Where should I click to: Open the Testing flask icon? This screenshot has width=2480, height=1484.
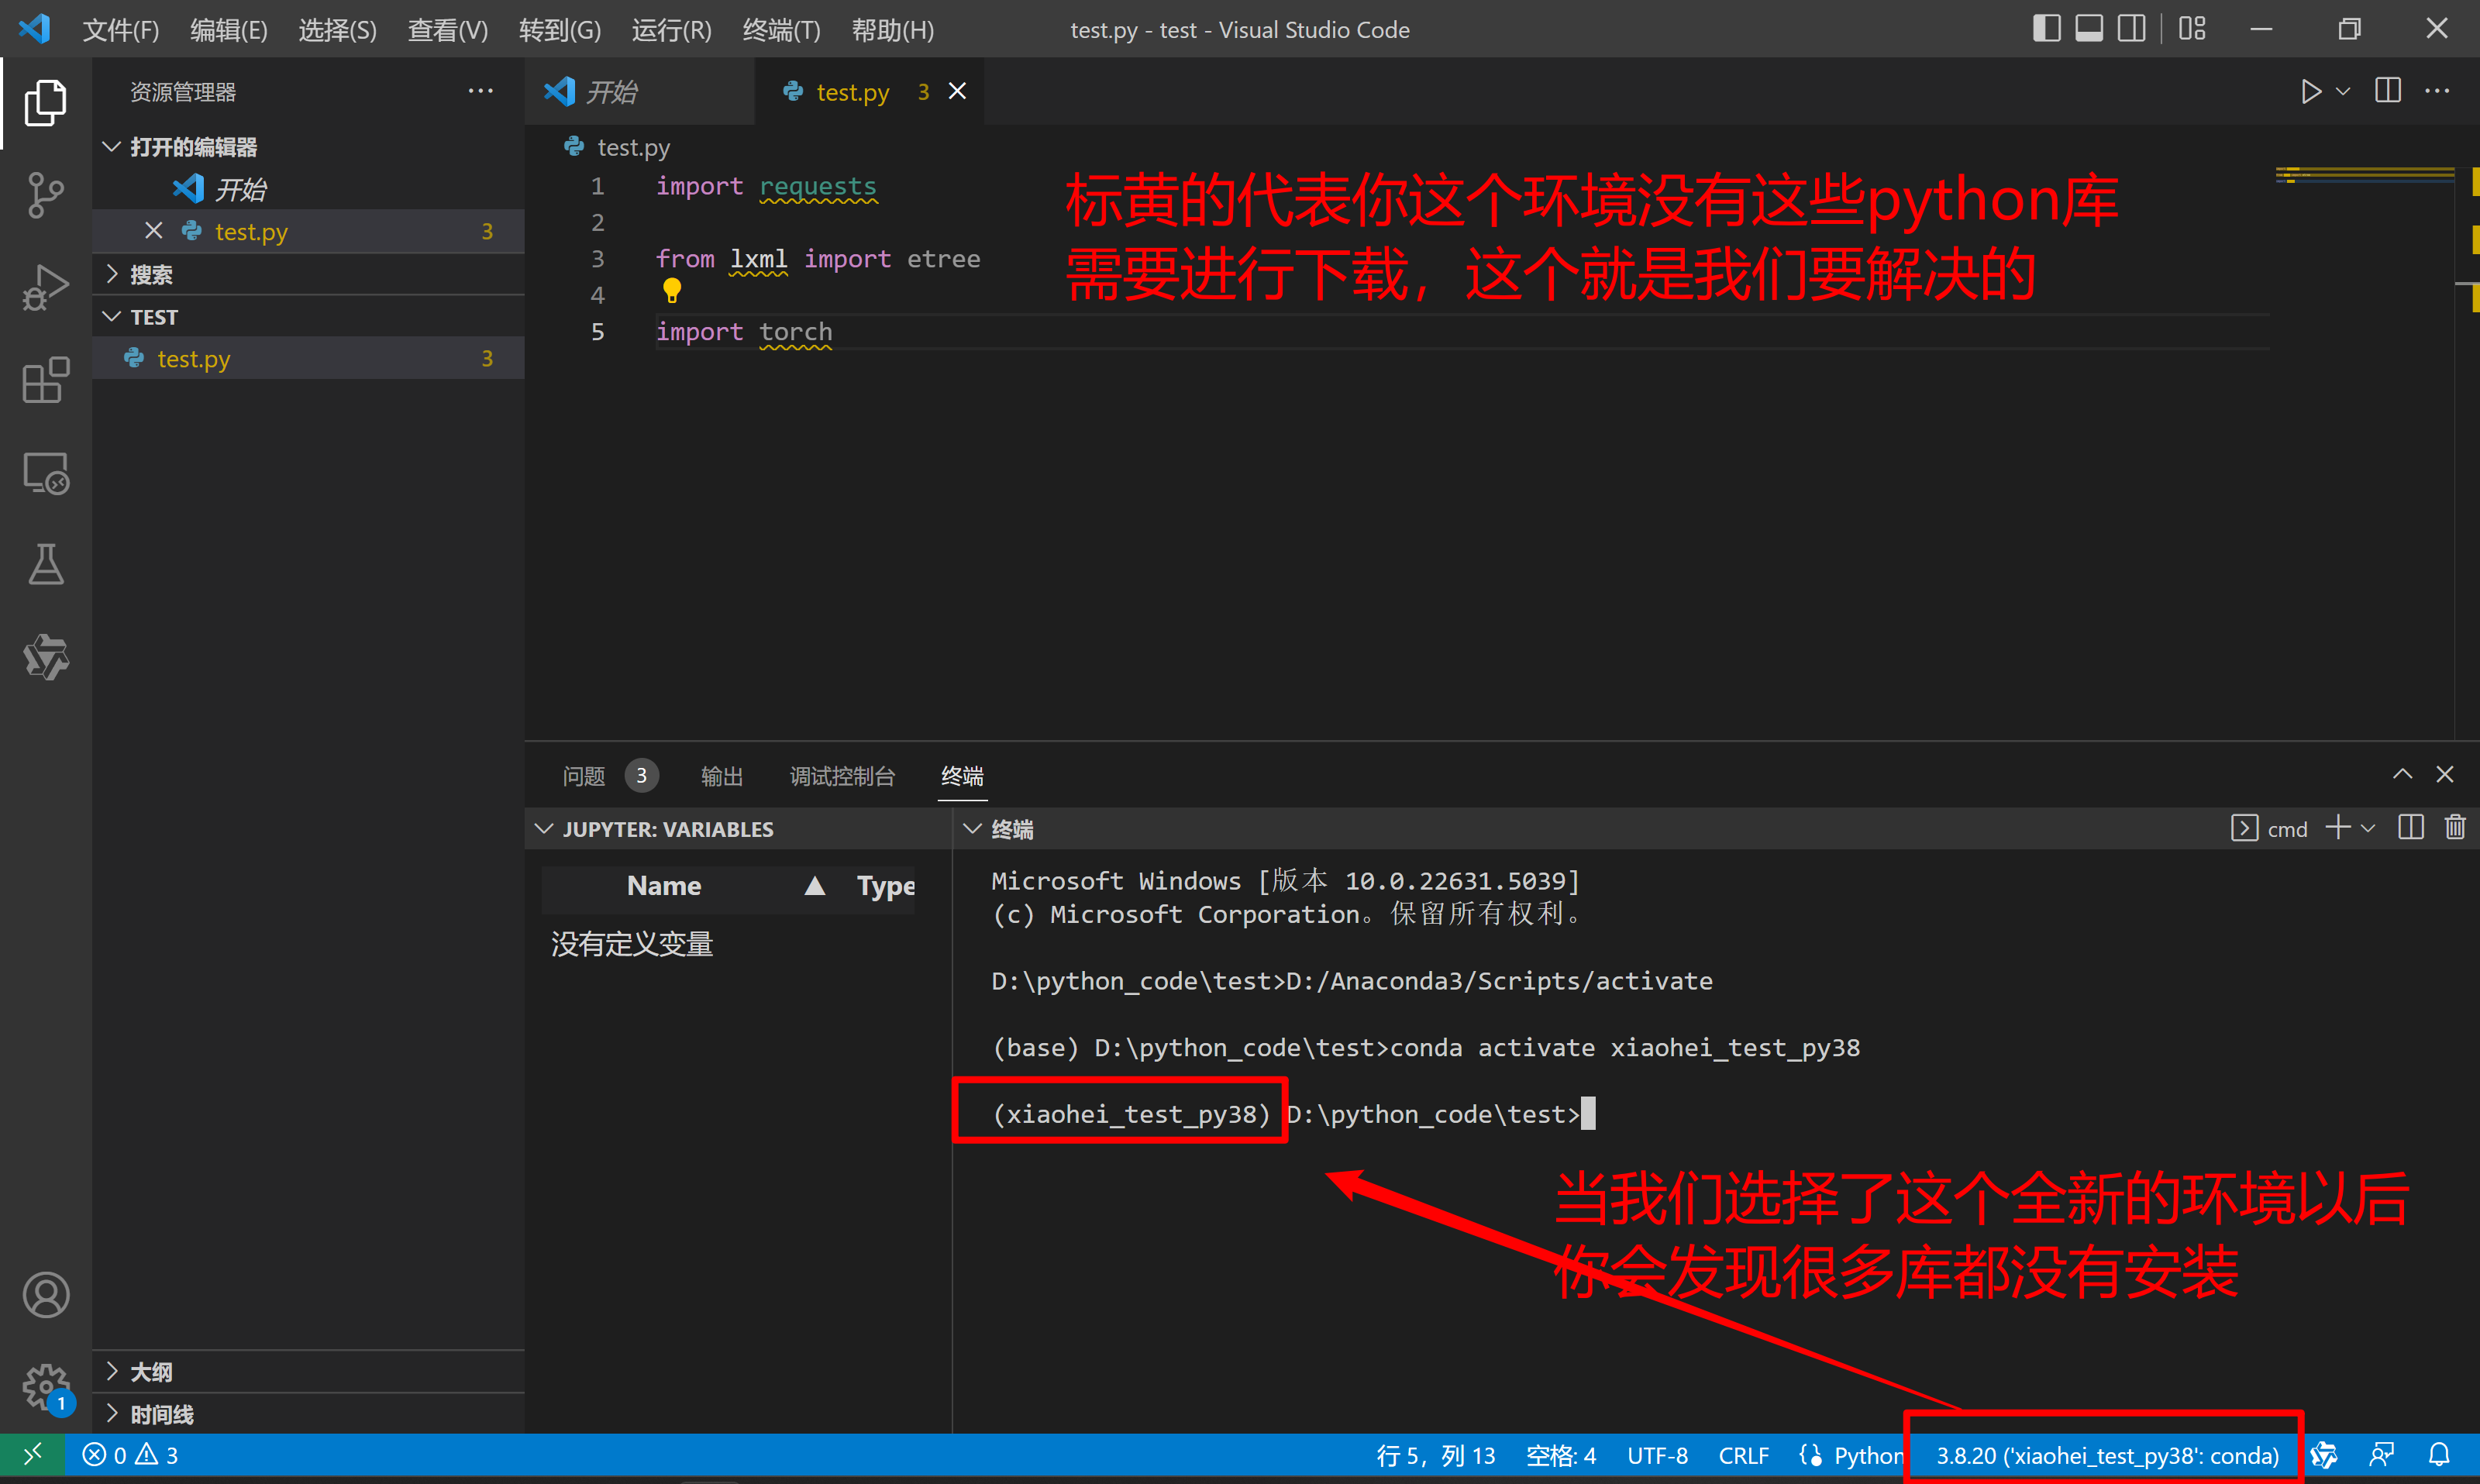(x=45, y=565)
